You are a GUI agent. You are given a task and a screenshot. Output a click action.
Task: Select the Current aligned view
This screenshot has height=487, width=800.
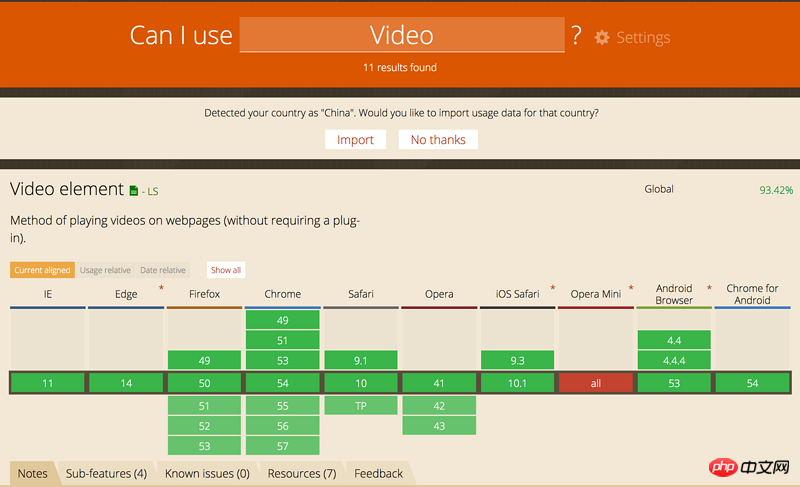[x=42, y=270]
